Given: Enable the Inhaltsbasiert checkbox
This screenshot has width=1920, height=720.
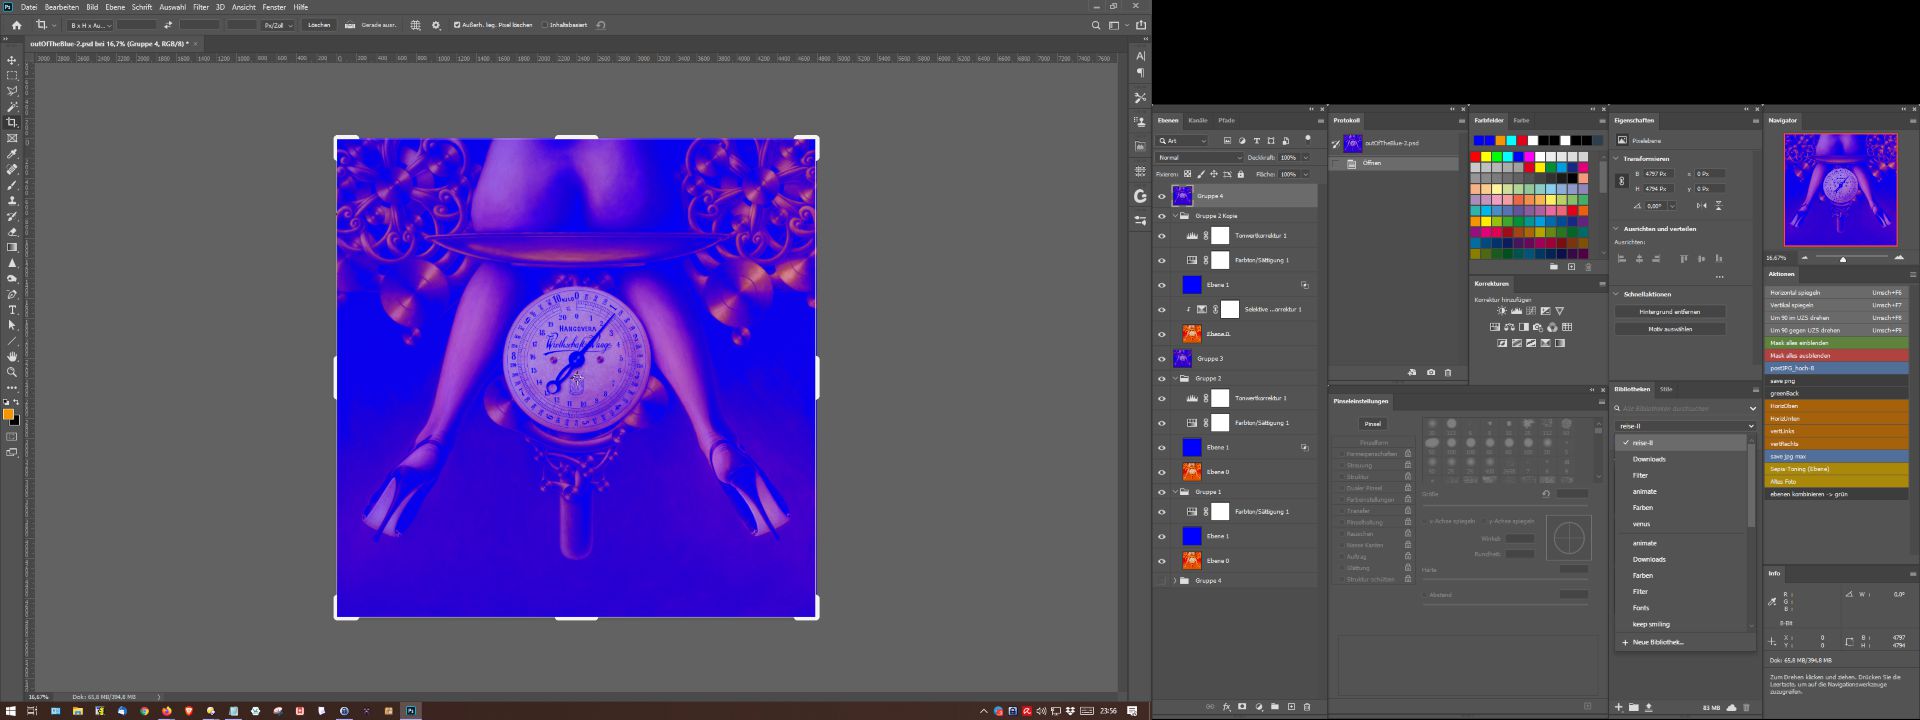Looking at the screenshot, I should 545,25.
